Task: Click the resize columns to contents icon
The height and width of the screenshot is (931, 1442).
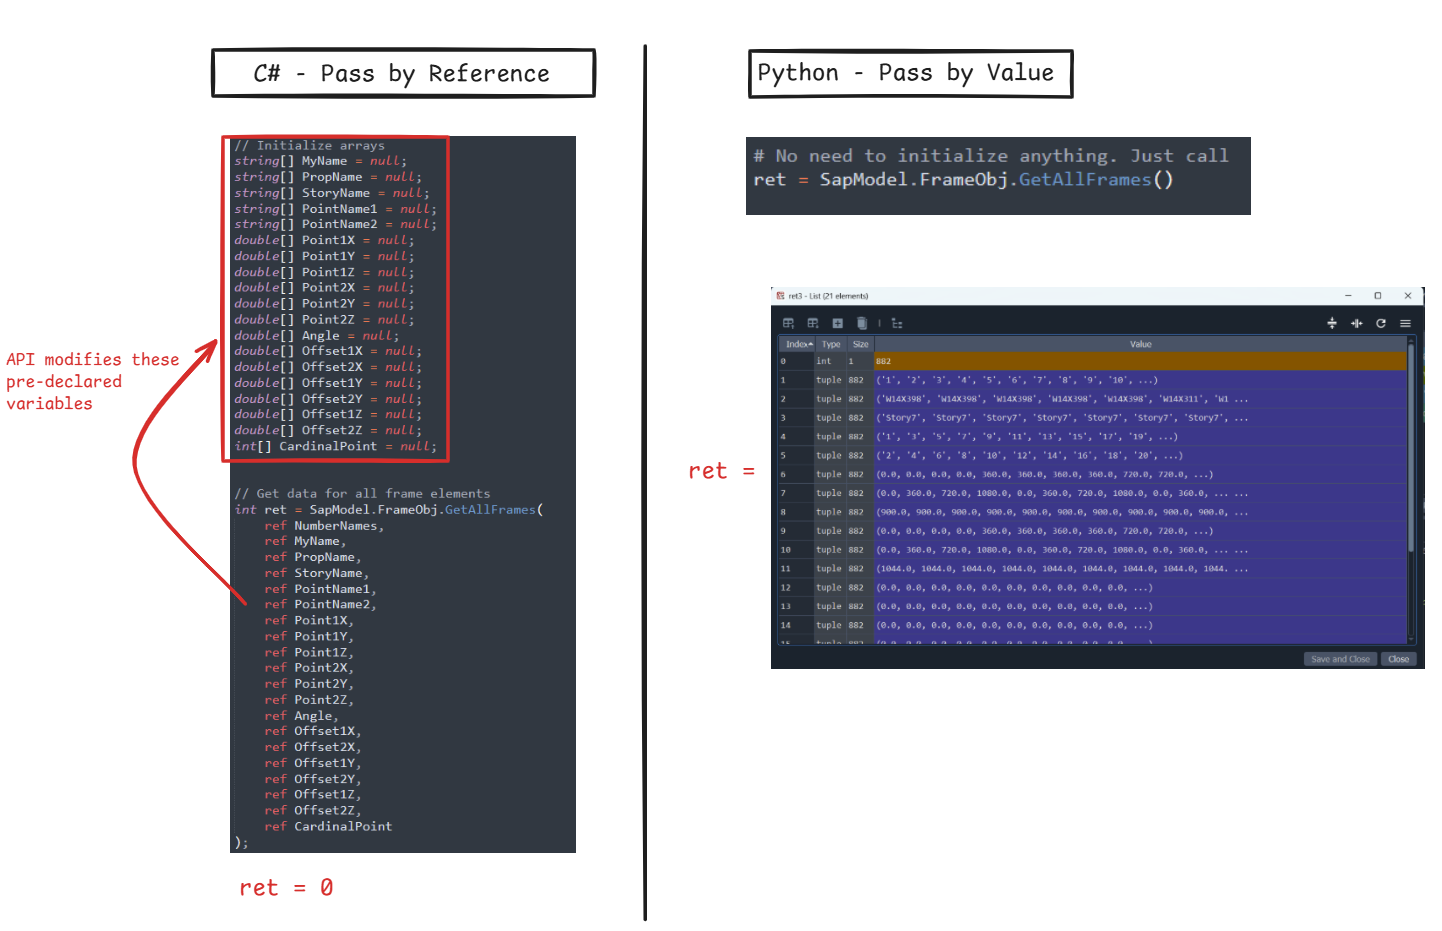Action: [x=1356, y=323]
